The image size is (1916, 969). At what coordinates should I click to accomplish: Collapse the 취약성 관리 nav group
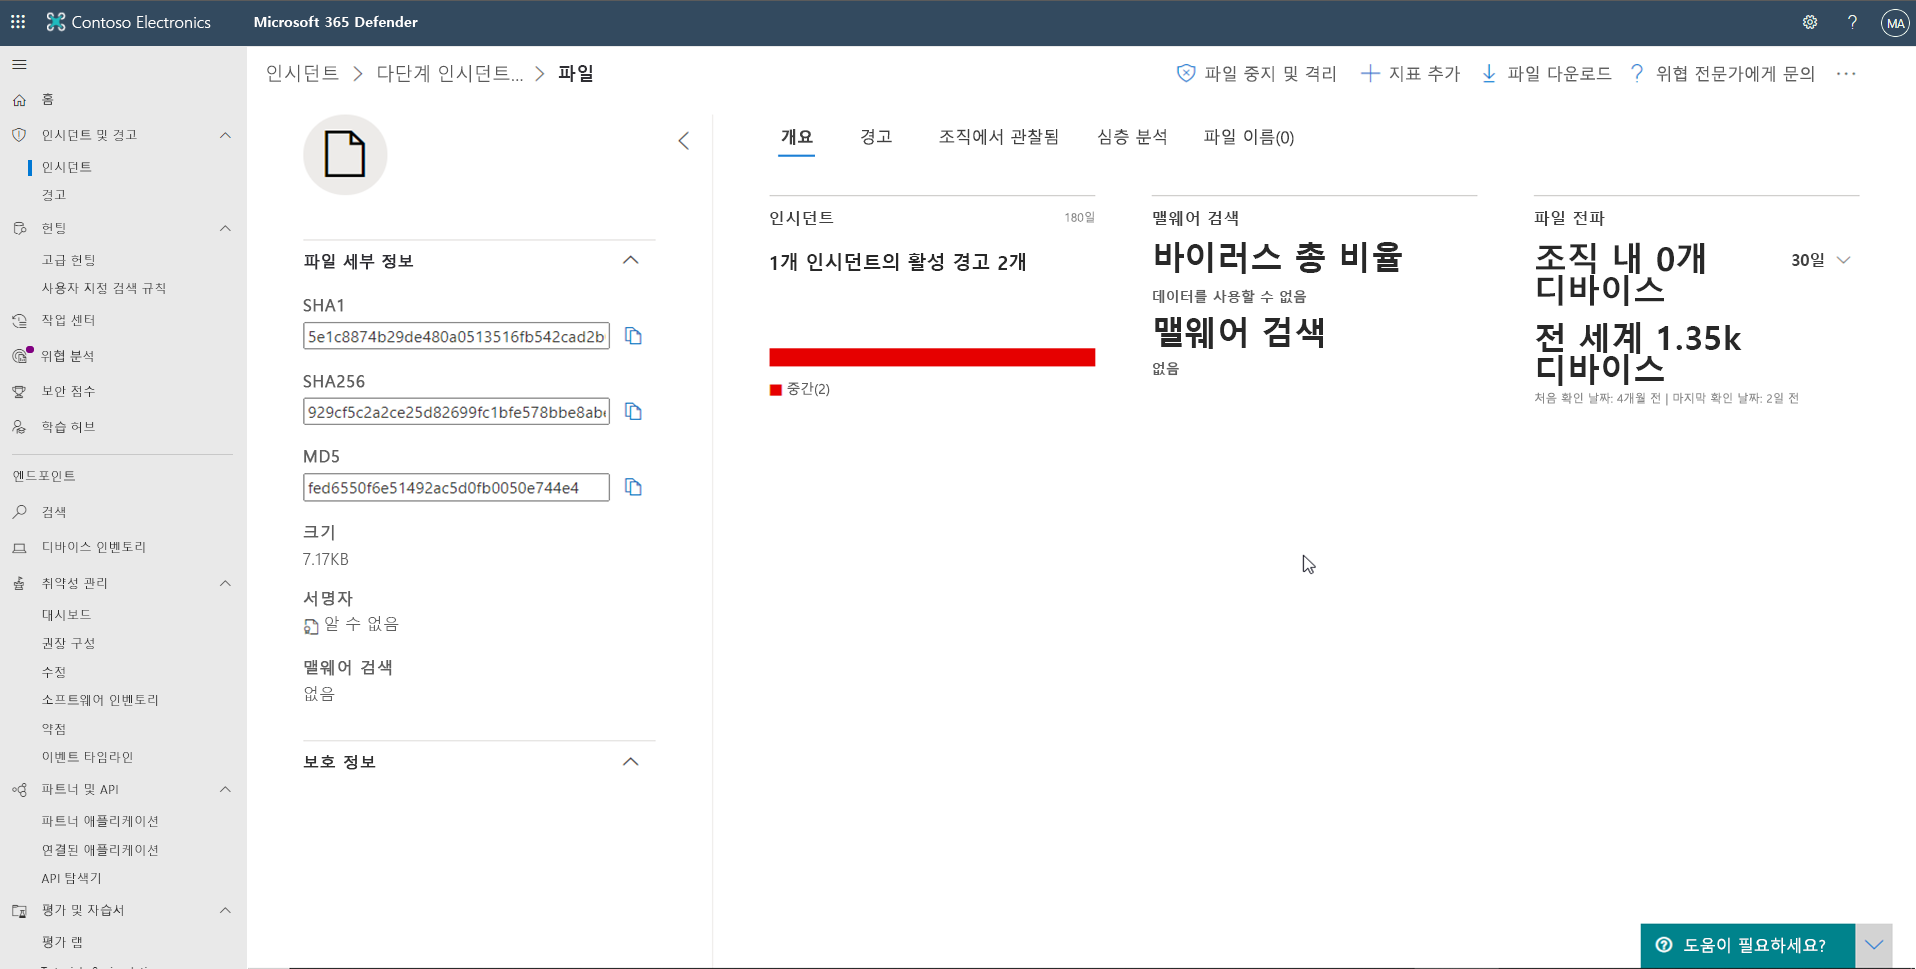[225, 583]
